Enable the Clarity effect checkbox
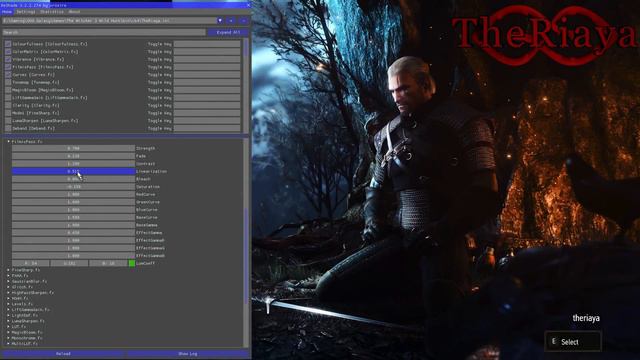The height and width of the screenshot is (360, 640). point(8,105)
